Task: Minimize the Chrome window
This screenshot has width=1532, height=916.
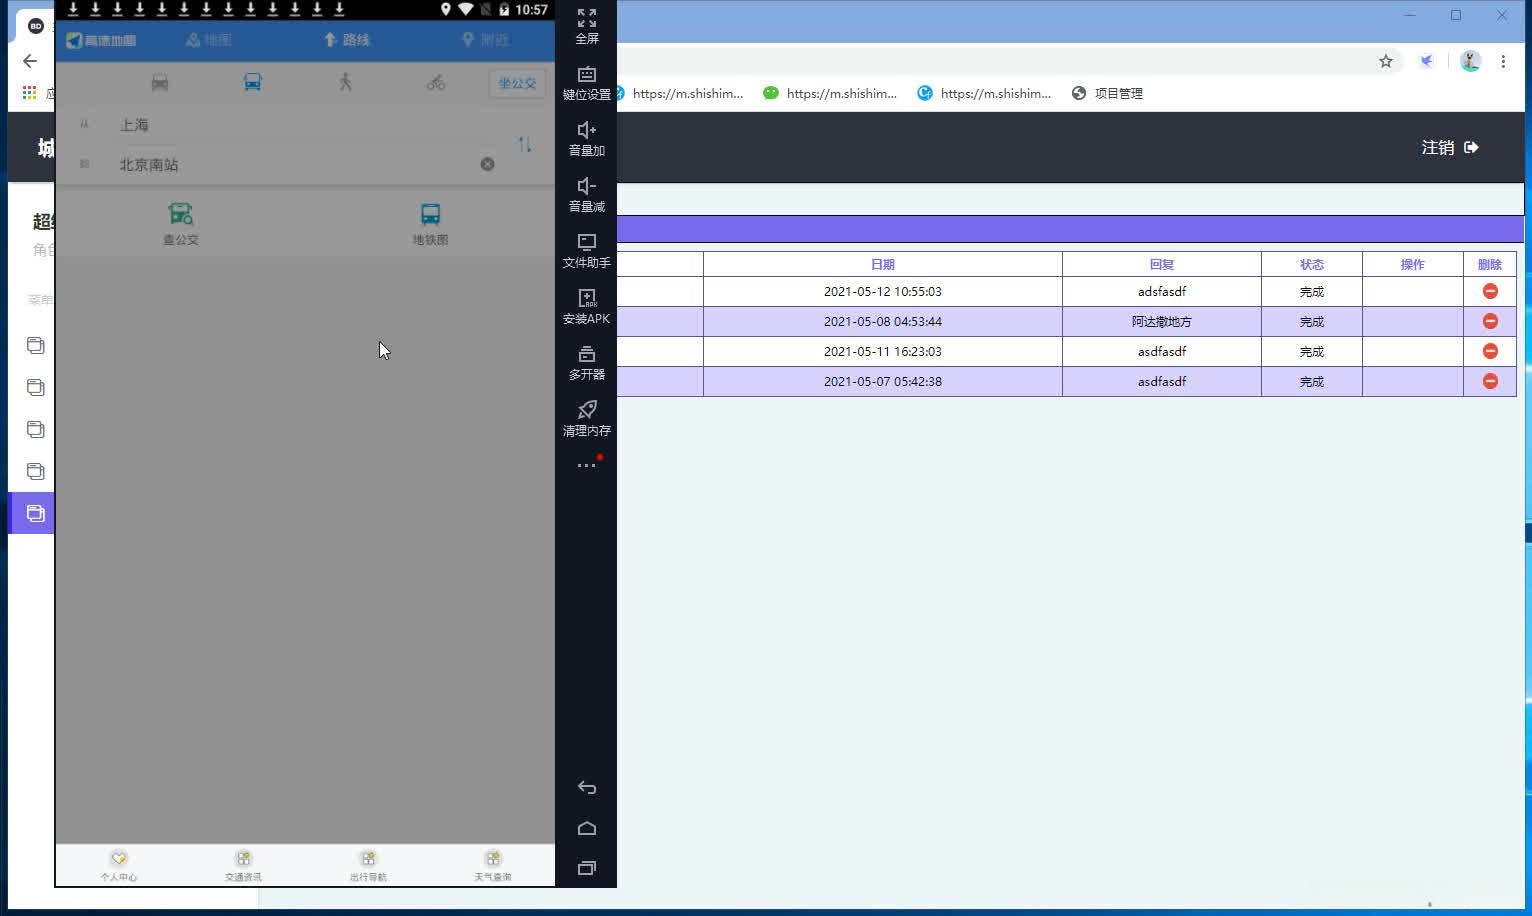Action: click(1410, 15)
